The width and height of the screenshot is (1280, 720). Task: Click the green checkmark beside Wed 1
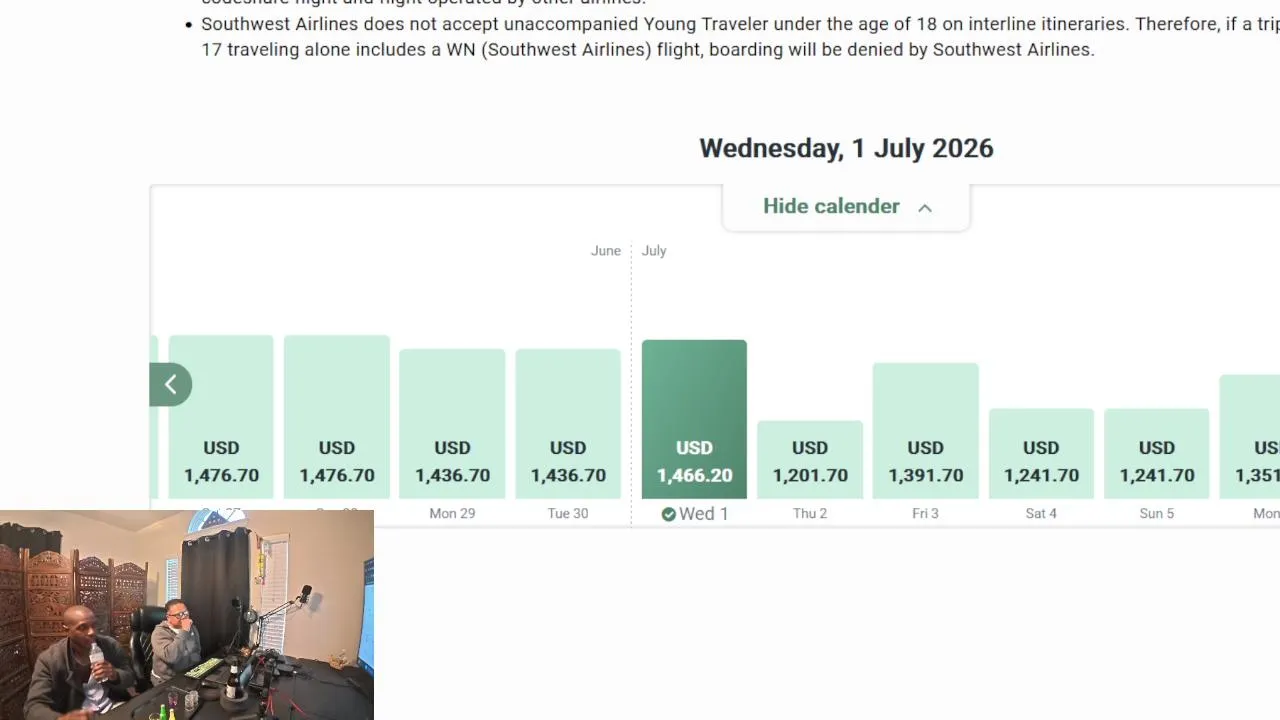click(x=669, y=514)
